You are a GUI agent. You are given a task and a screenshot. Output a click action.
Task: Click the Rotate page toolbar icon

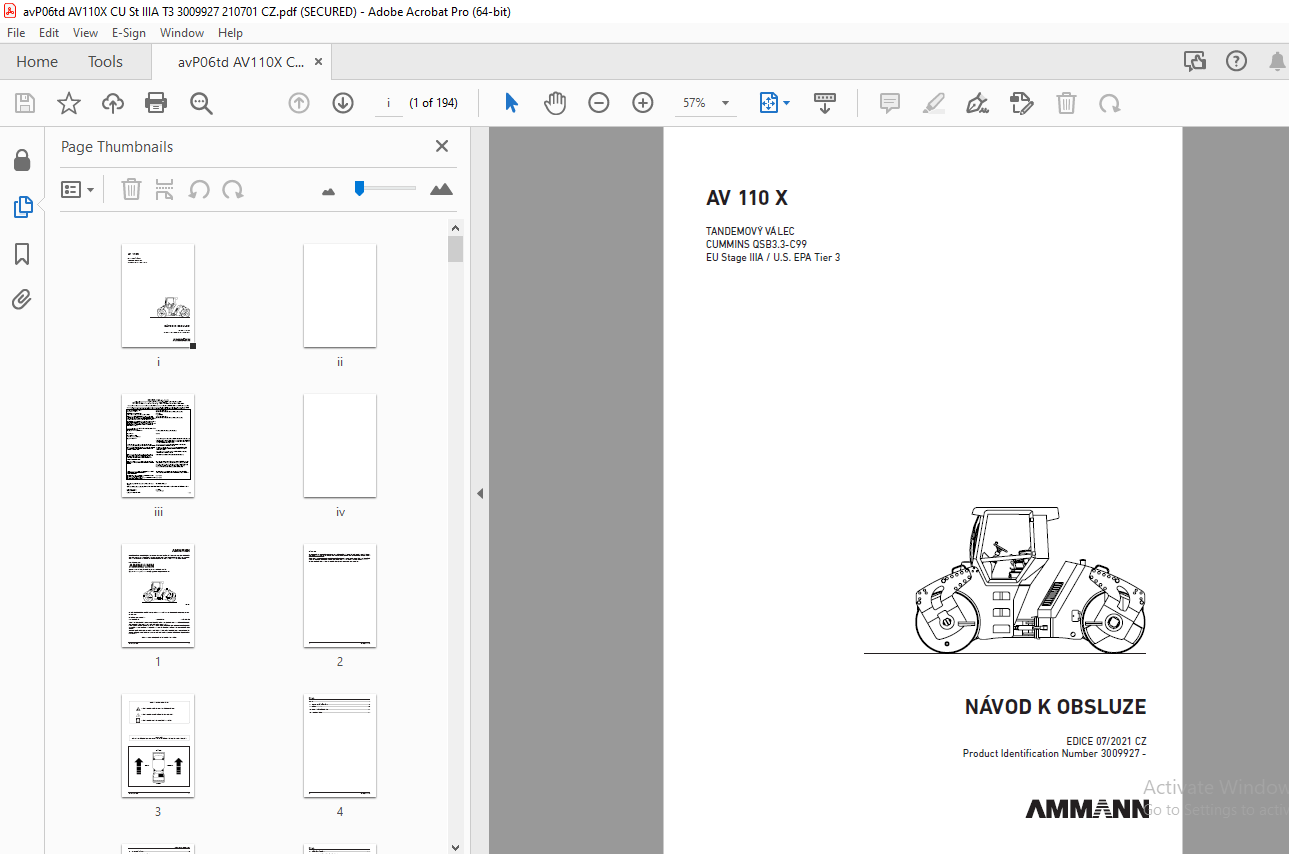coord(1109,103)
